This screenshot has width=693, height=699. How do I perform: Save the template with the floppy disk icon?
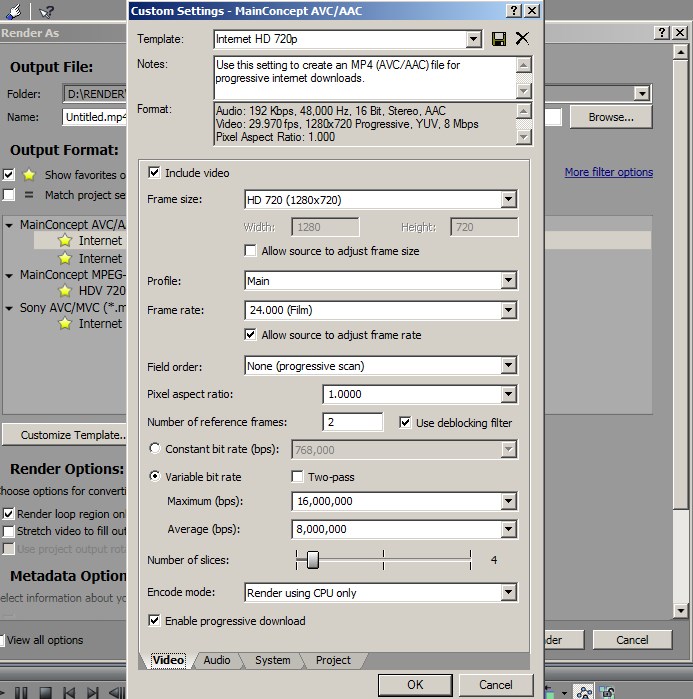[x=499, y=39]
